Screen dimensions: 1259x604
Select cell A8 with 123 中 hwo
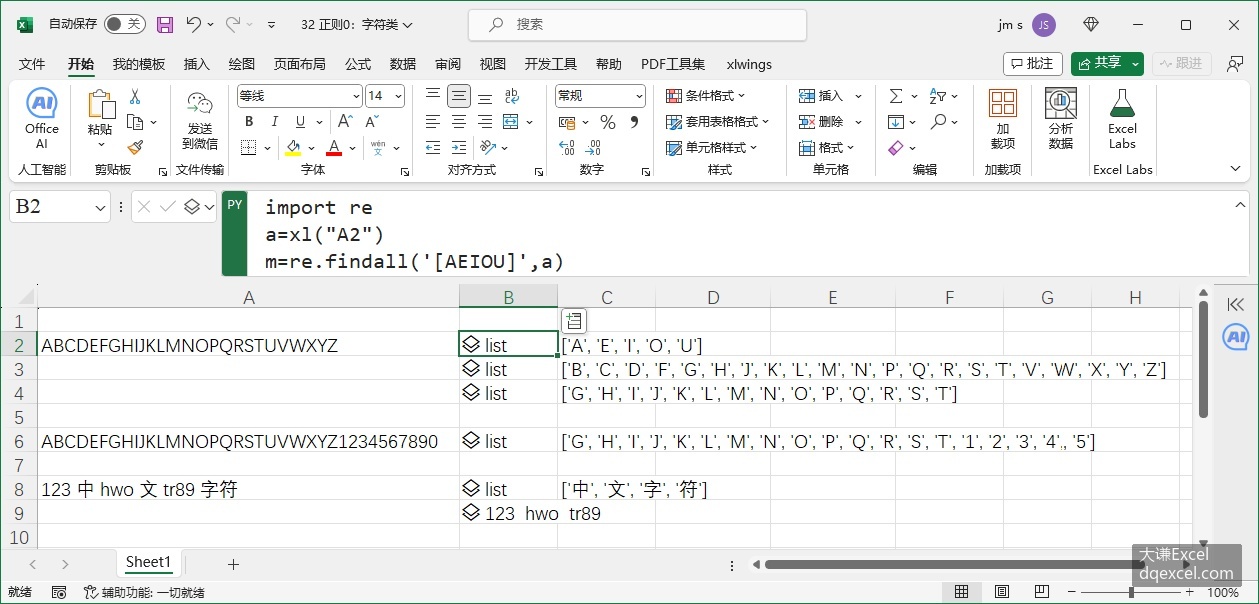(x=248, y=489)
